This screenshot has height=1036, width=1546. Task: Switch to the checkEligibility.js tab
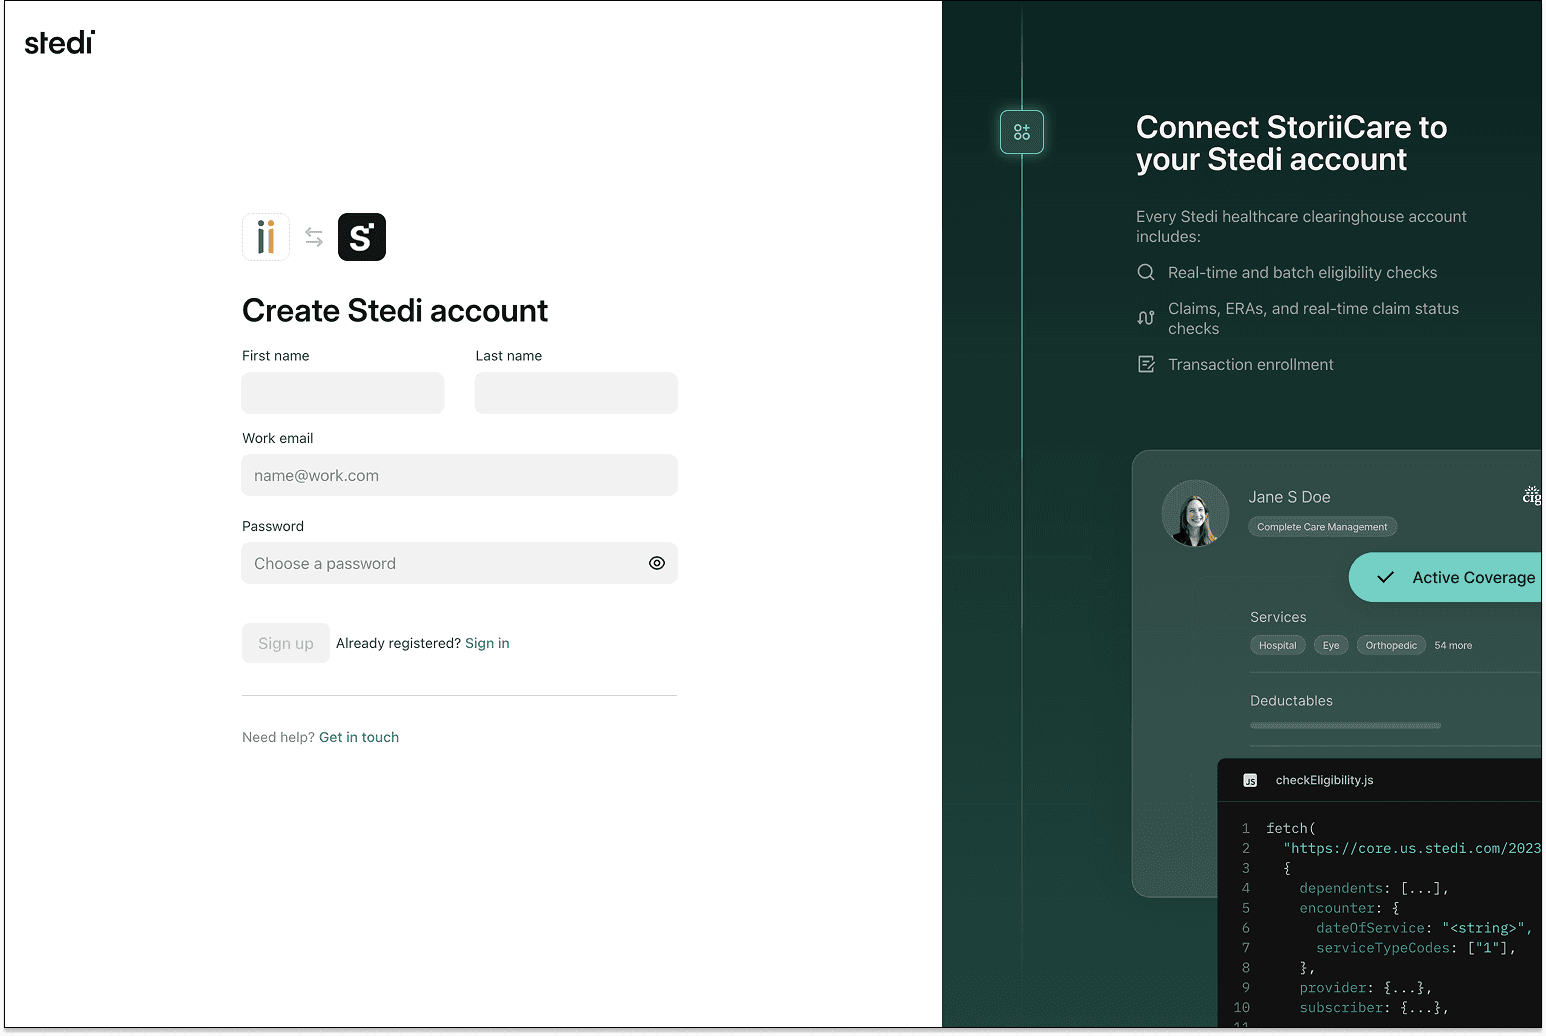tap(1325, 780)
